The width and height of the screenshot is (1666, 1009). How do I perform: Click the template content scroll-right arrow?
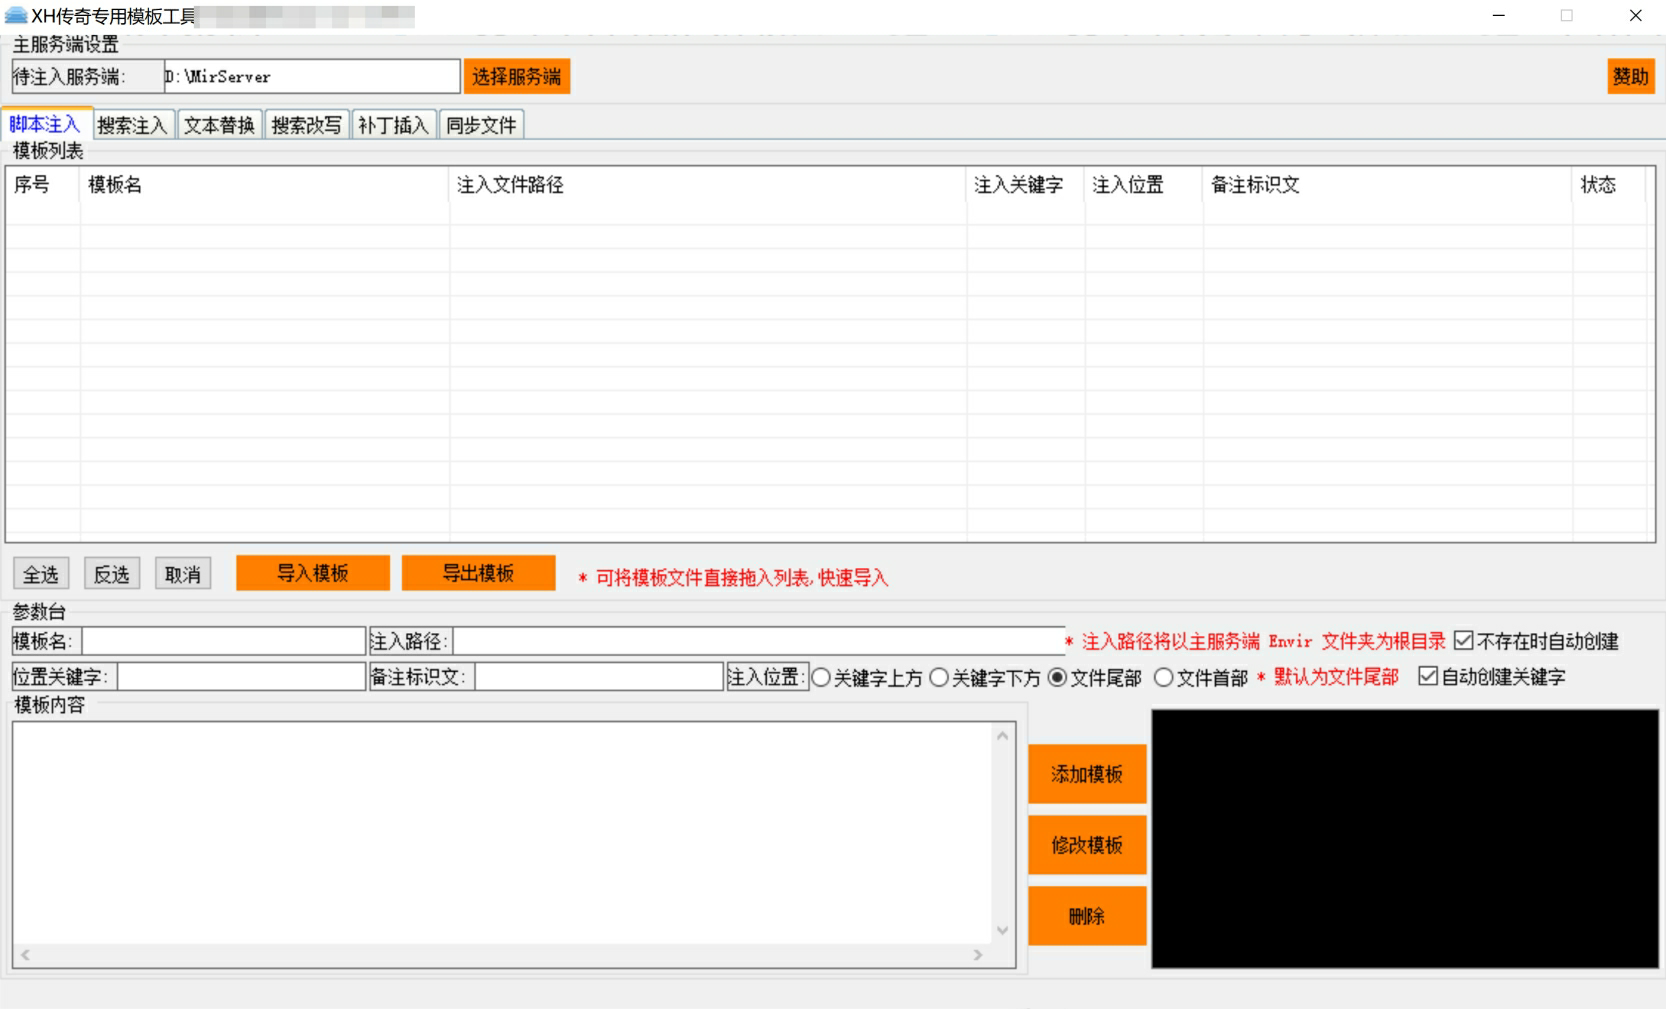click(978, 955)
